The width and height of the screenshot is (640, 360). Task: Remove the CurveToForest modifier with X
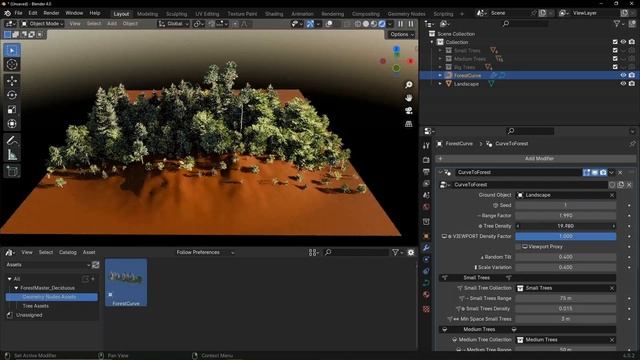click(x=620, y=173)
